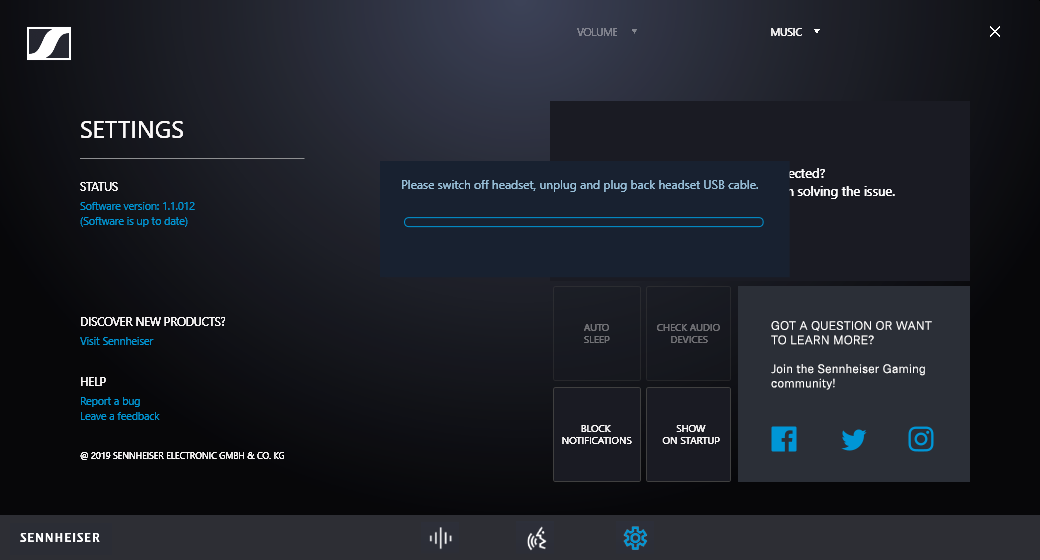Click 'Join the Sennheiser Gaming community!' text

pyautogui.click(x=848, y=376)
